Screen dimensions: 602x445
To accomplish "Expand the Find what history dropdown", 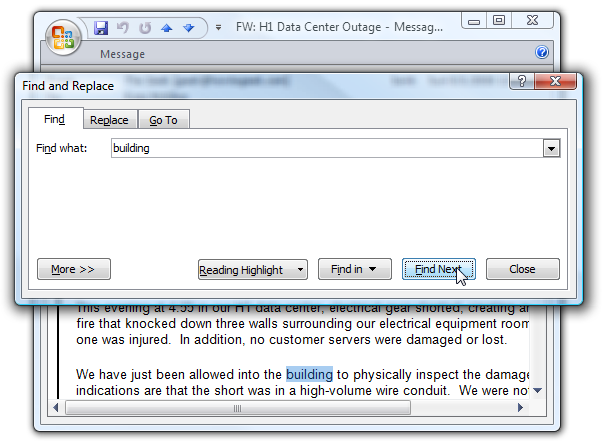I will pyautogui.click(x=551, y=149).
